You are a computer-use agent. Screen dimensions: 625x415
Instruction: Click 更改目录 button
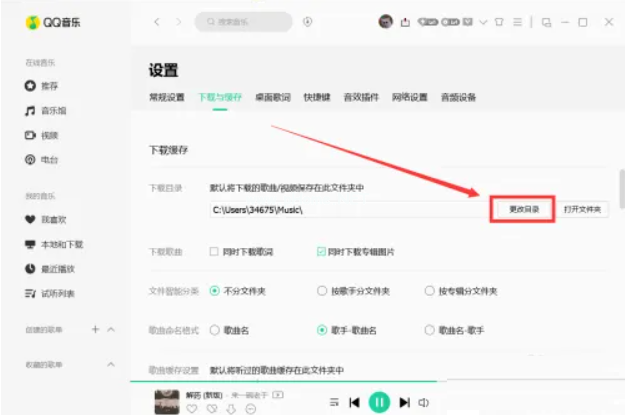click(x=523, y=209)
